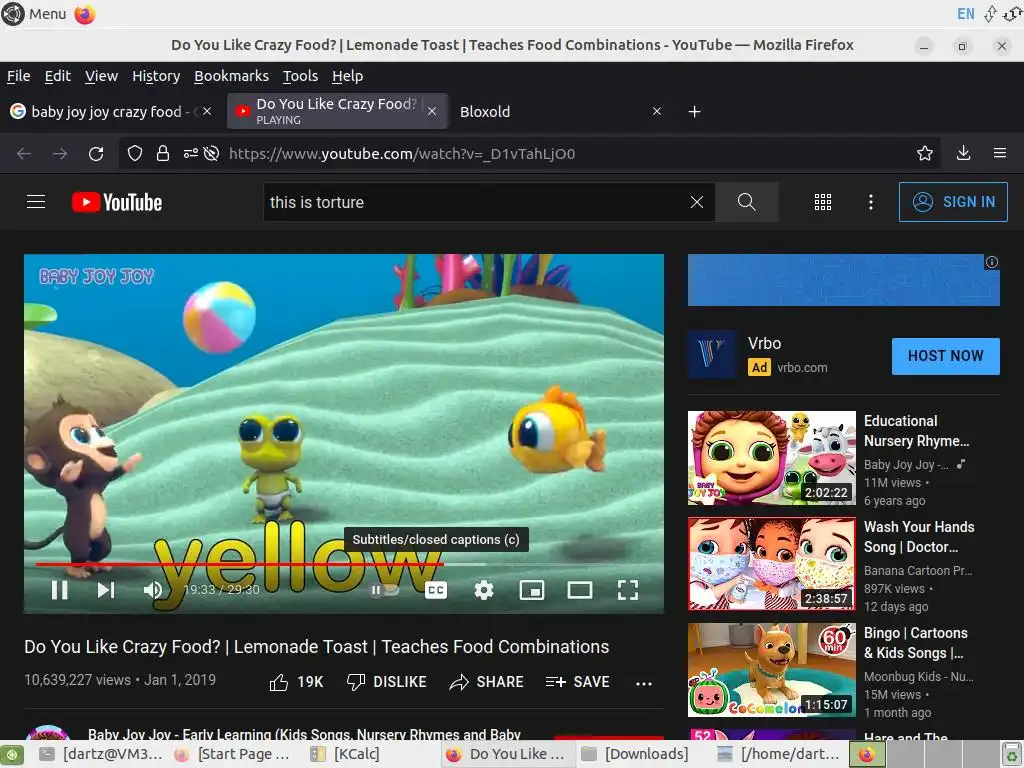Open Firefox View menu
Screen dimensions: 1024x768
click(101, 76)
